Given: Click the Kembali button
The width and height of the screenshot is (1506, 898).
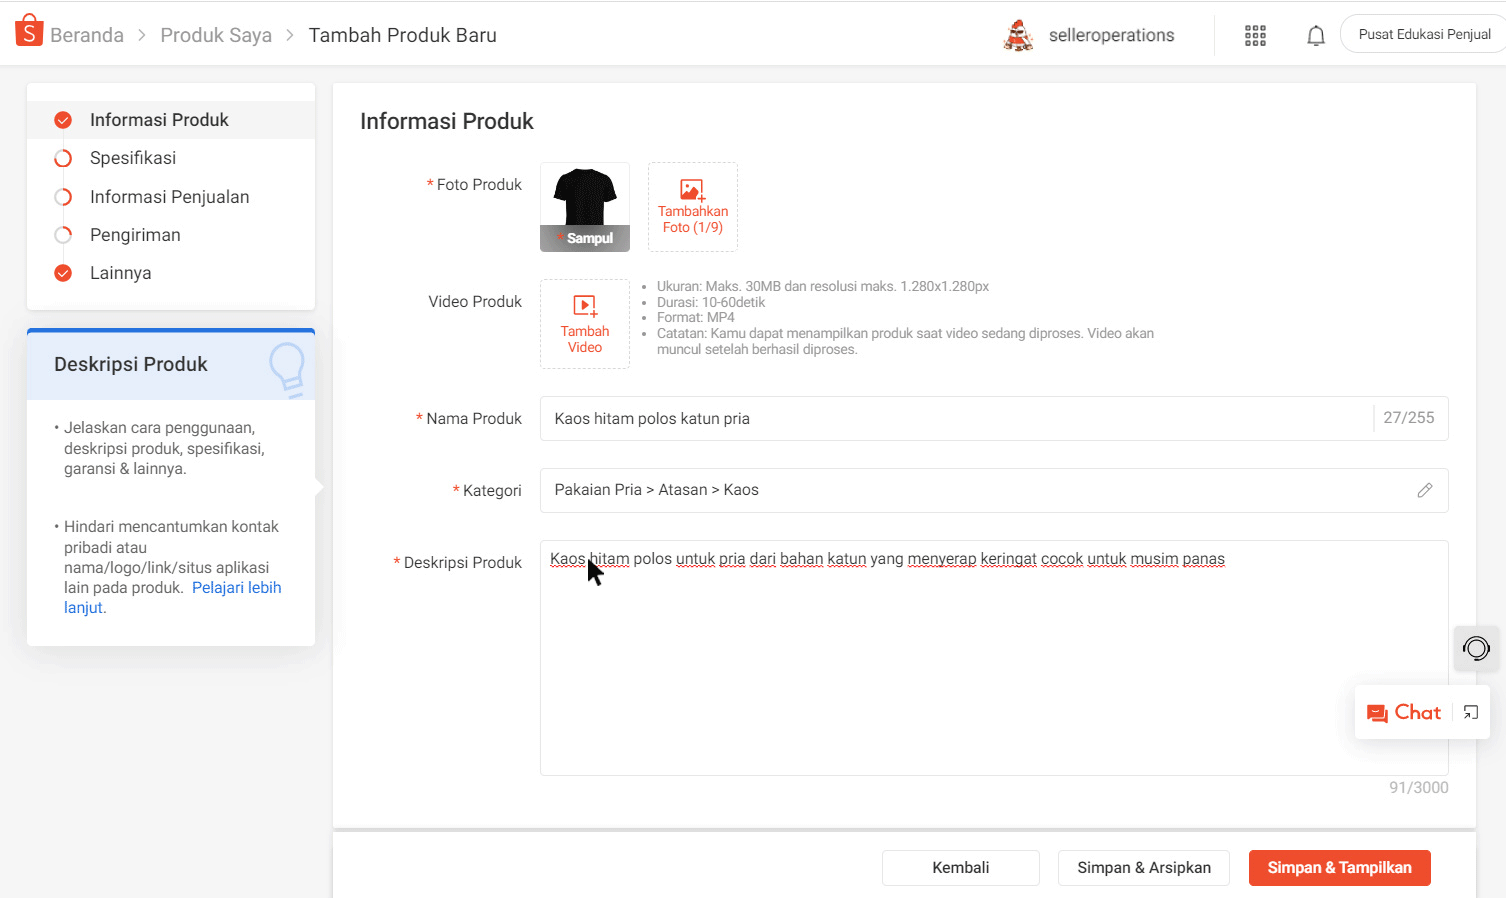Looking at the screenshot, I should (960, 867).
